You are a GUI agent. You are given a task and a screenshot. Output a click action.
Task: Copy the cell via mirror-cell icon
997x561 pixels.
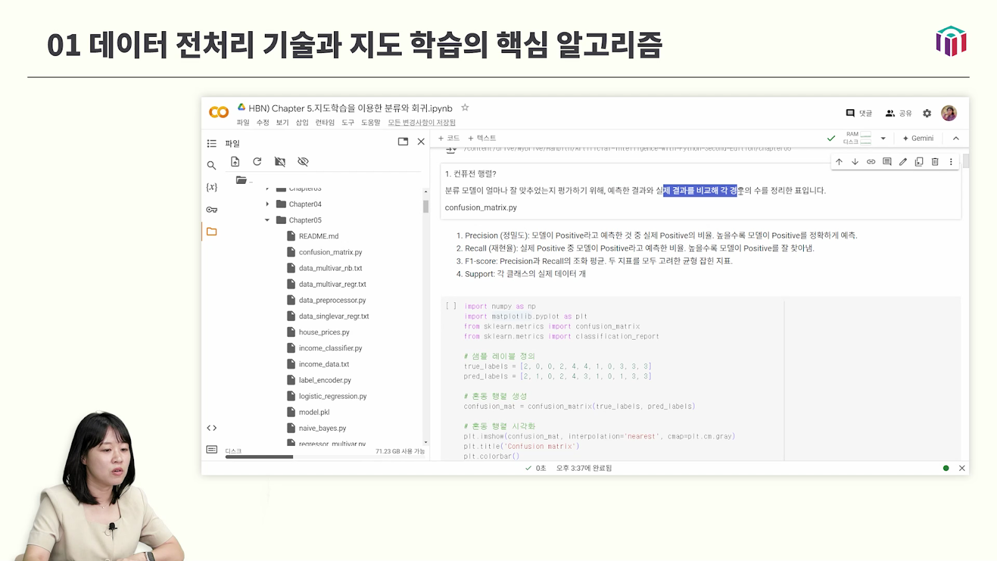click(x=919, y=162)
